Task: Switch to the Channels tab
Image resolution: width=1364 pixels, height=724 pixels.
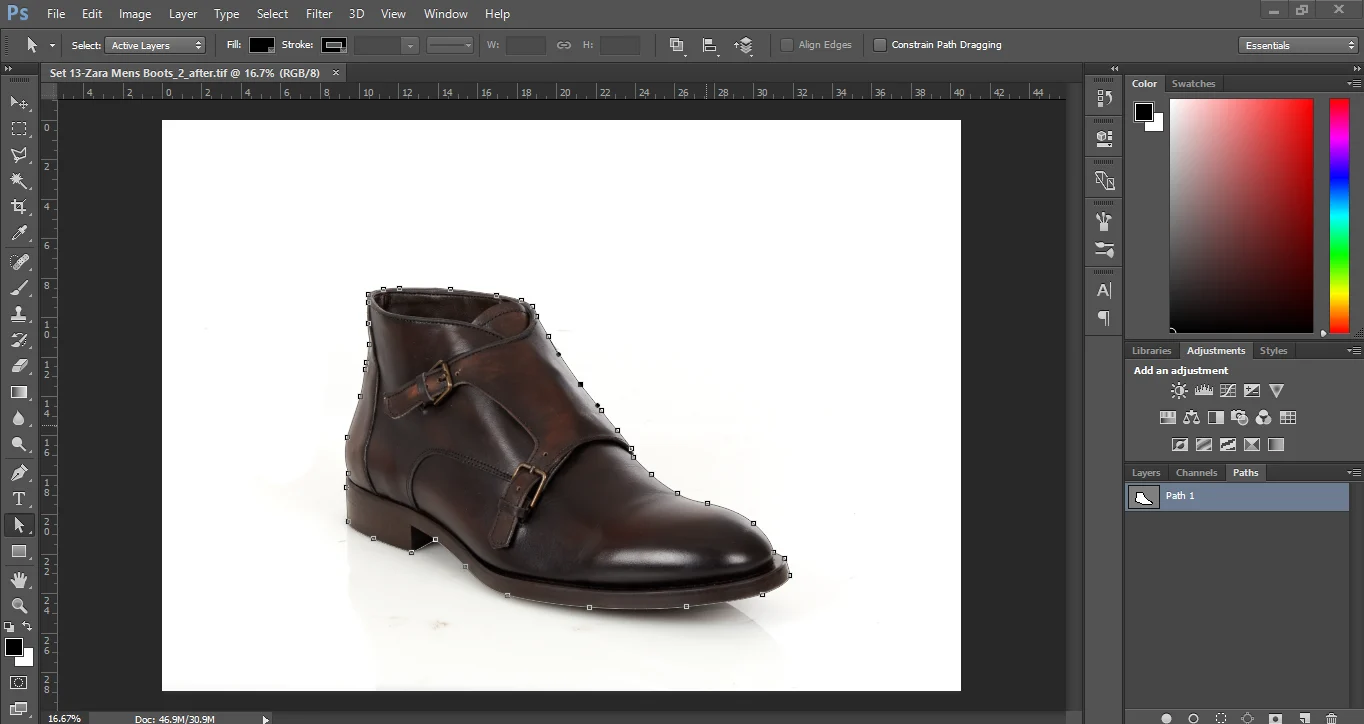Action: [x=1196, y=472]
